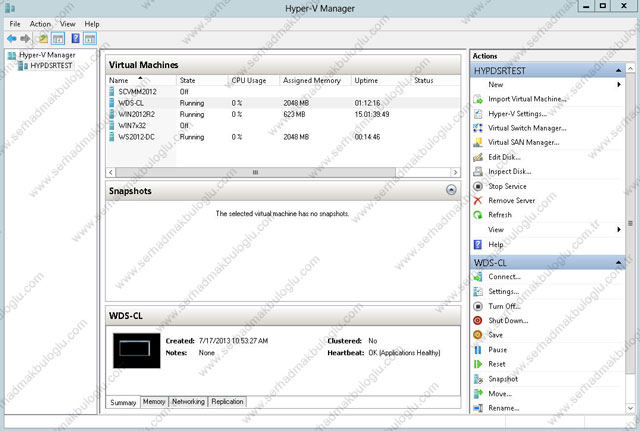This screenshot has width=640, height=431.
Task: Toggle the Show/Hide Console Tree icon
Action: pos(58,39)
